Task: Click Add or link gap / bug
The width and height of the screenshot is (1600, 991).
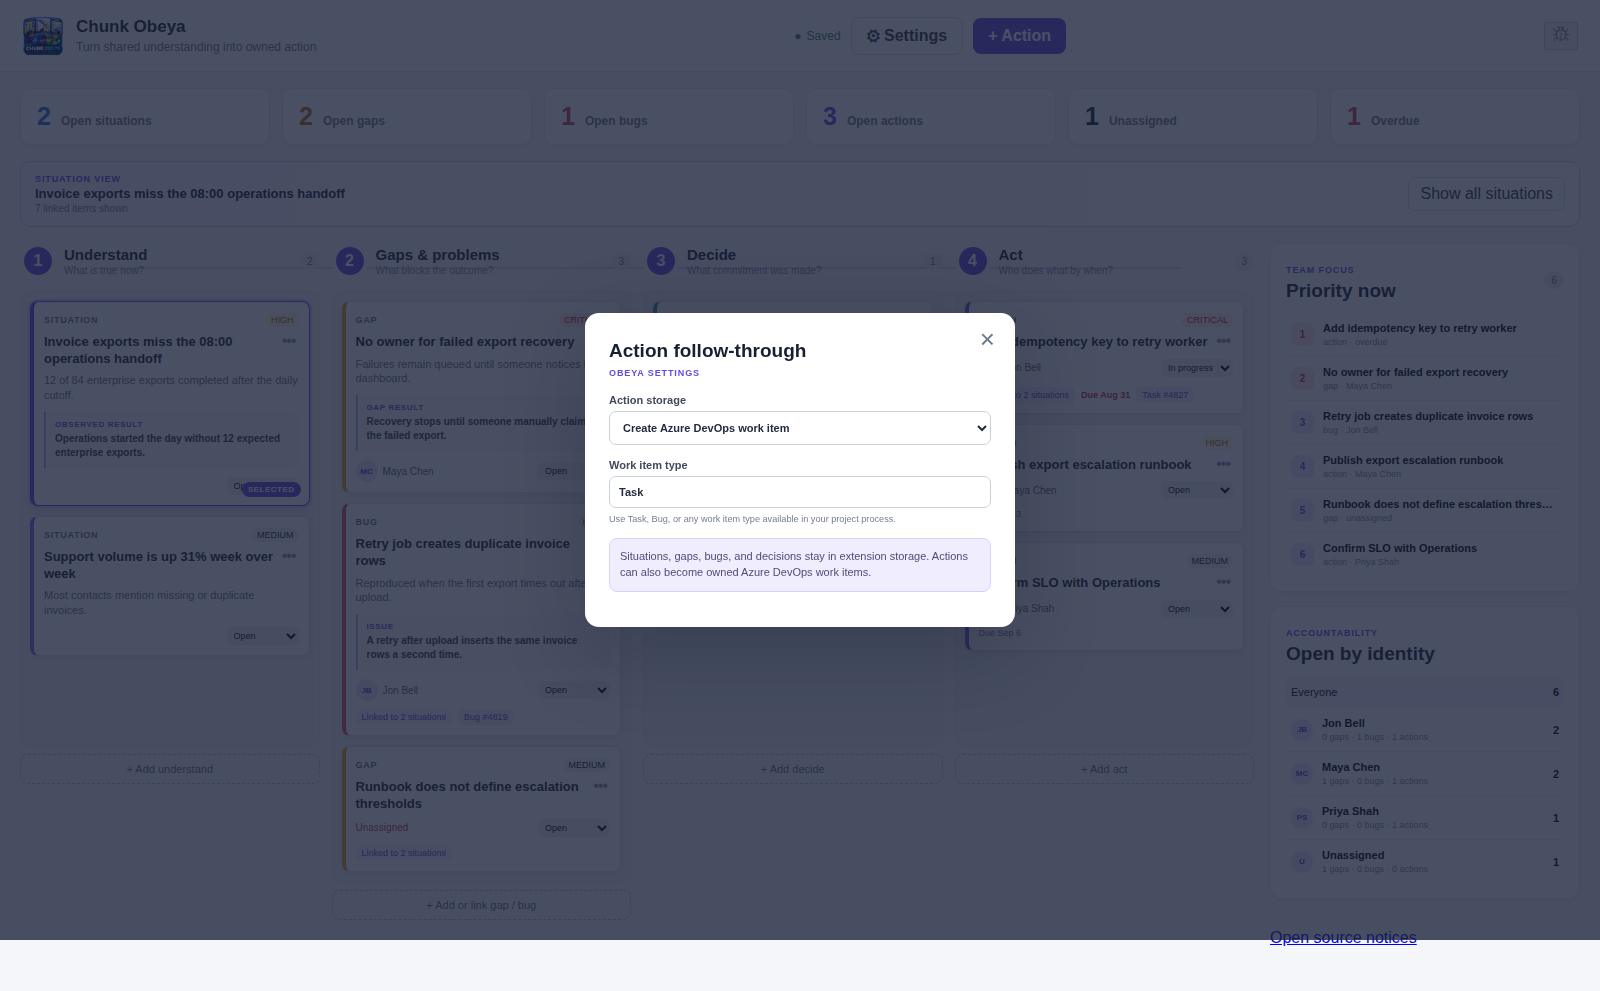Action: pos(481,905)
